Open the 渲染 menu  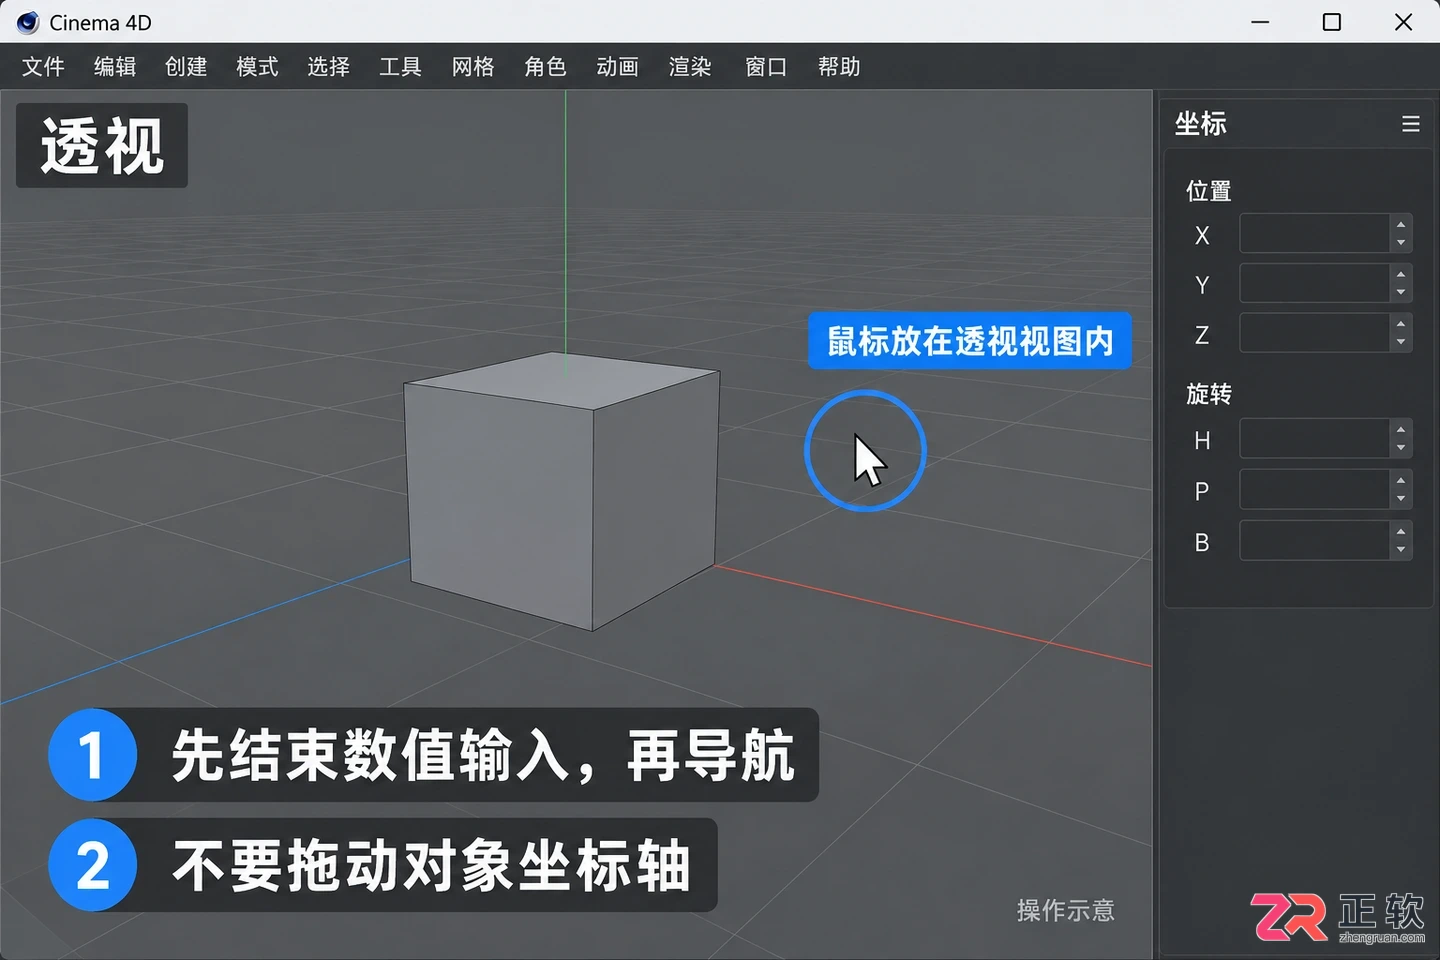[690, 67]
